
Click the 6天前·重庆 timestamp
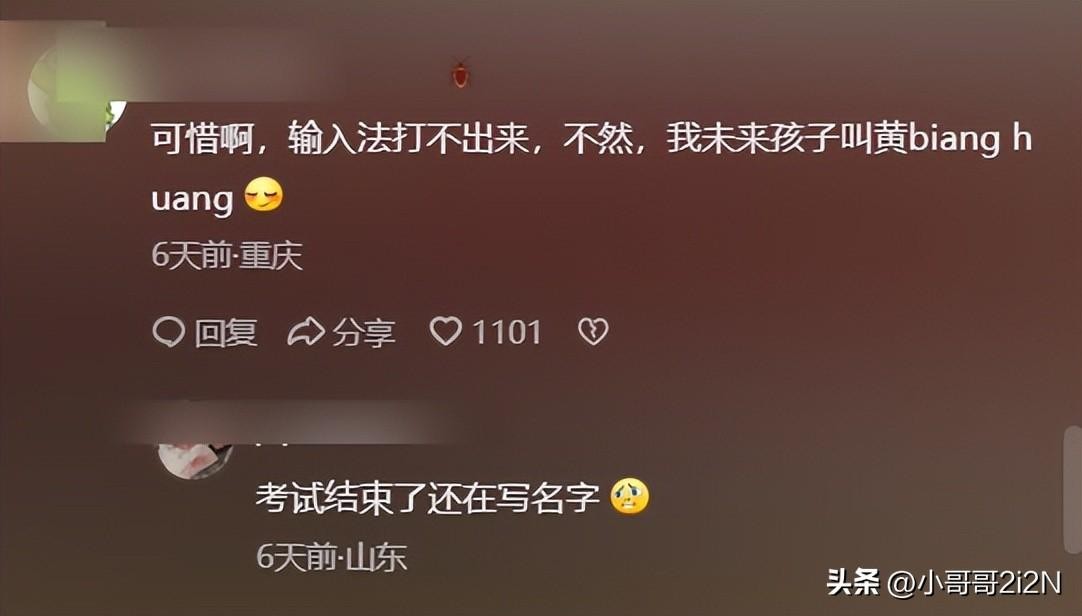pyautogui.click(x=227, y=255)
